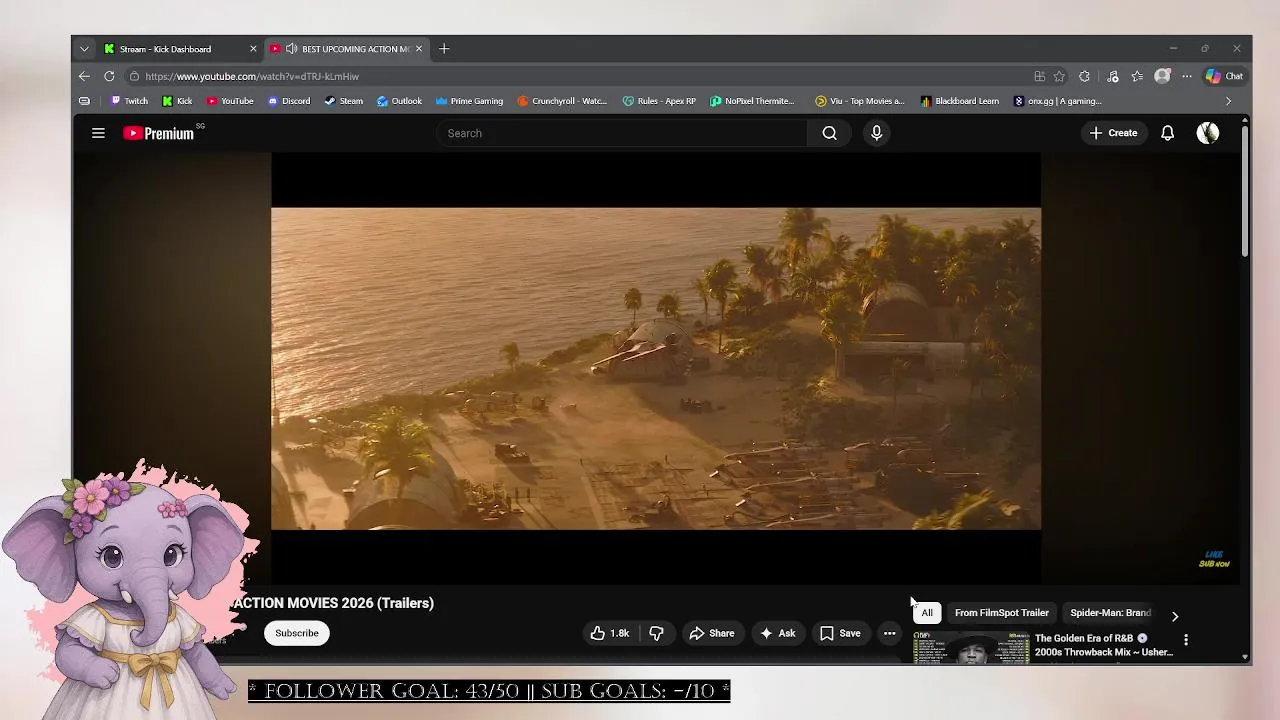
Task: Mute the tab via its speaker icon
Action: click(291, 49)
